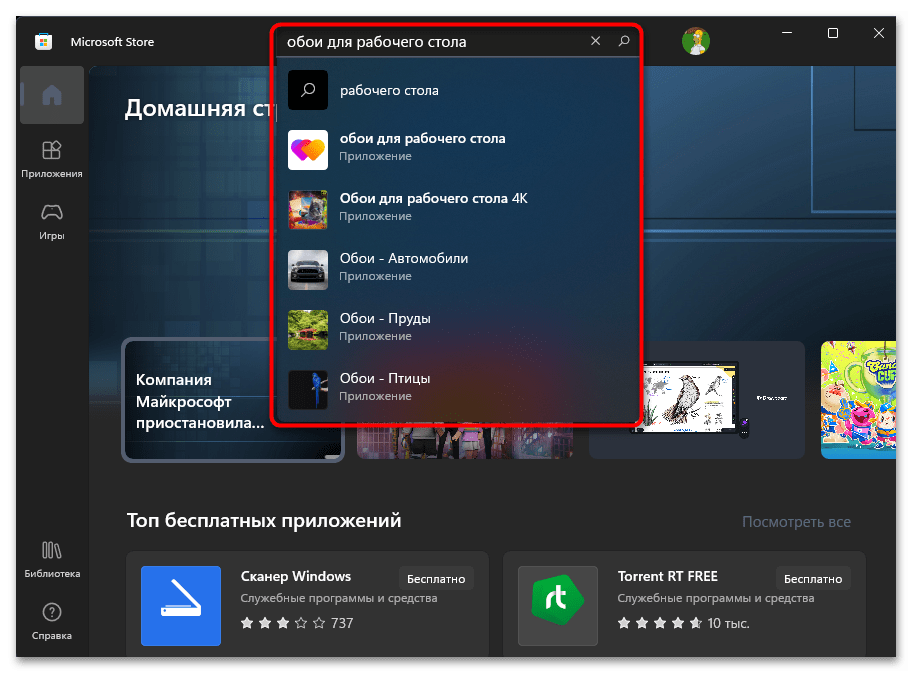Open the Приложения section
Image resolution: width=912 pixels, height=673 pixels.
click(52, 159)
